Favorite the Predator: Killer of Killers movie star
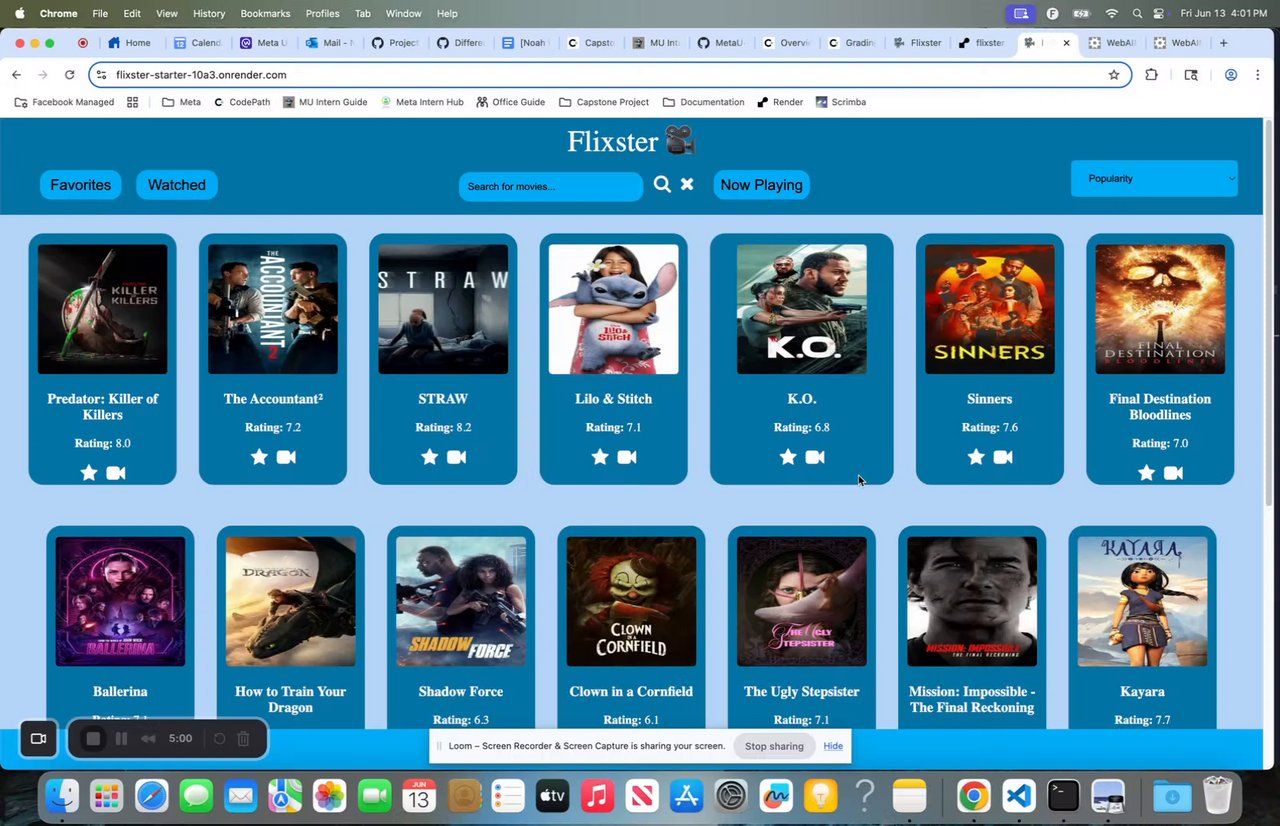 [x=89, y=473]
